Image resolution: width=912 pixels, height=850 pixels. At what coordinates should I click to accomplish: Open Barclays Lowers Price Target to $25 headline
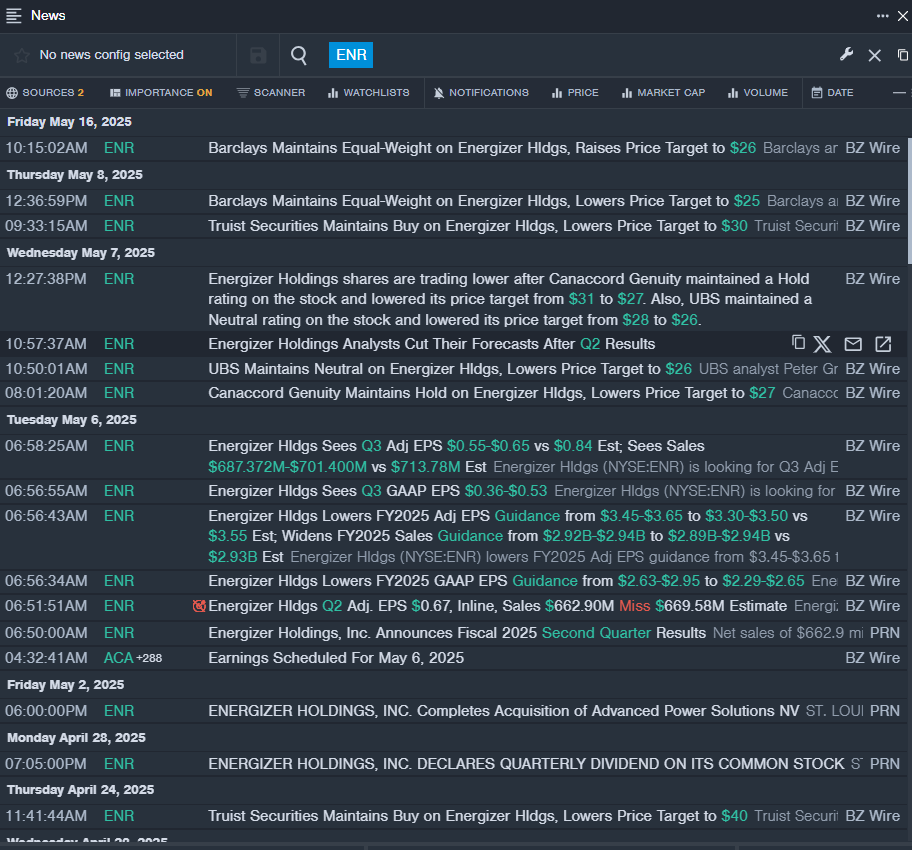click(484, 201)
